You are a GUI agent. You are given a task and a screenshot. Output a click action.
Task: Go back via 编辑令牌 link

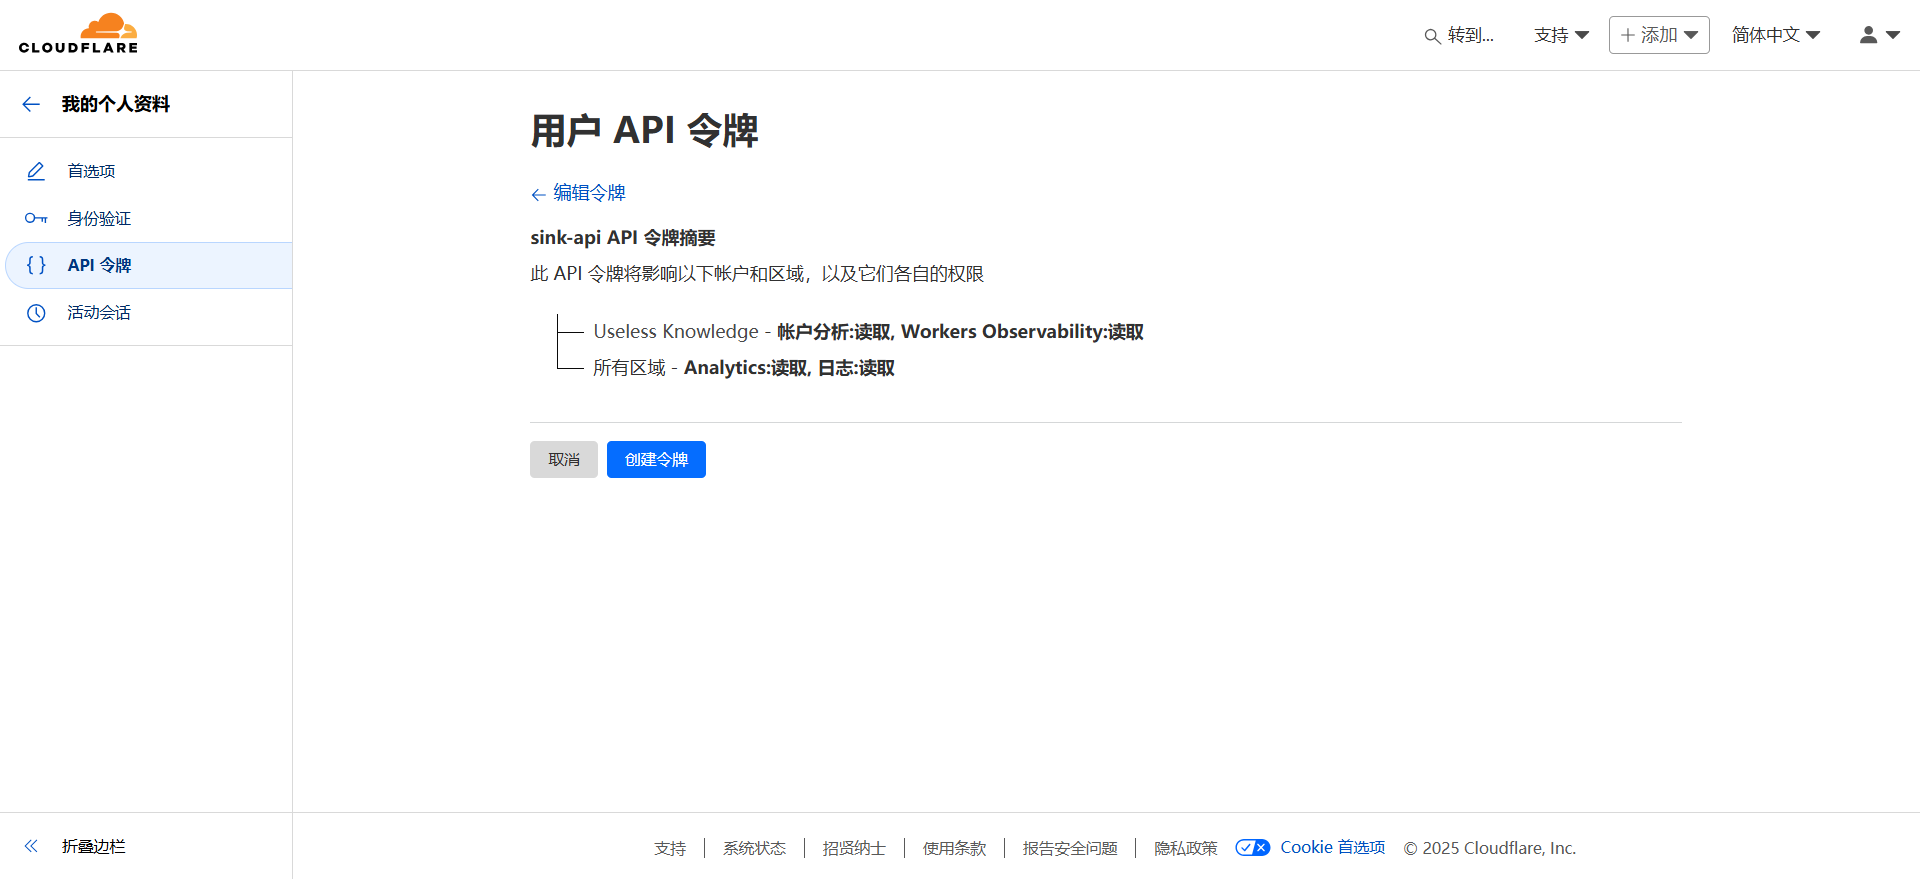(588, 193)
